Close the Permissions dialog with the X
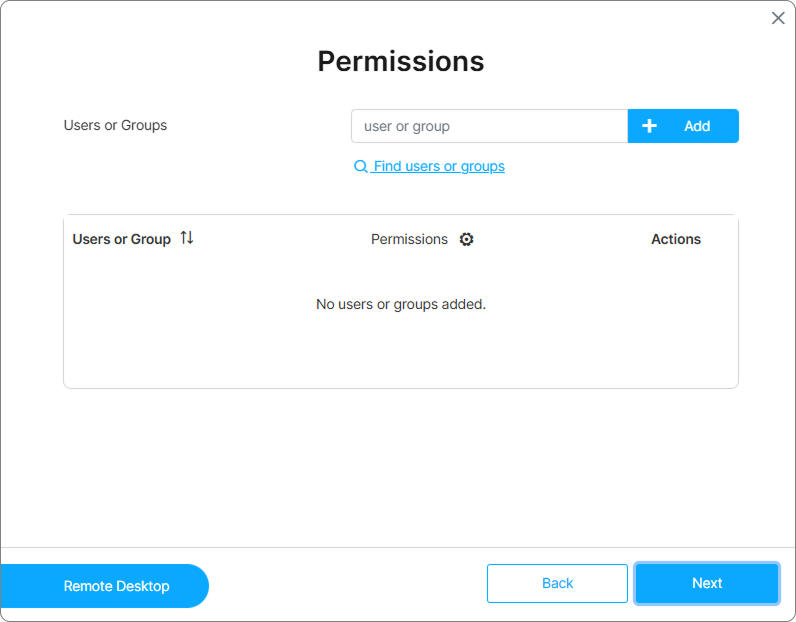796x622 pixels. pos(778,18)
